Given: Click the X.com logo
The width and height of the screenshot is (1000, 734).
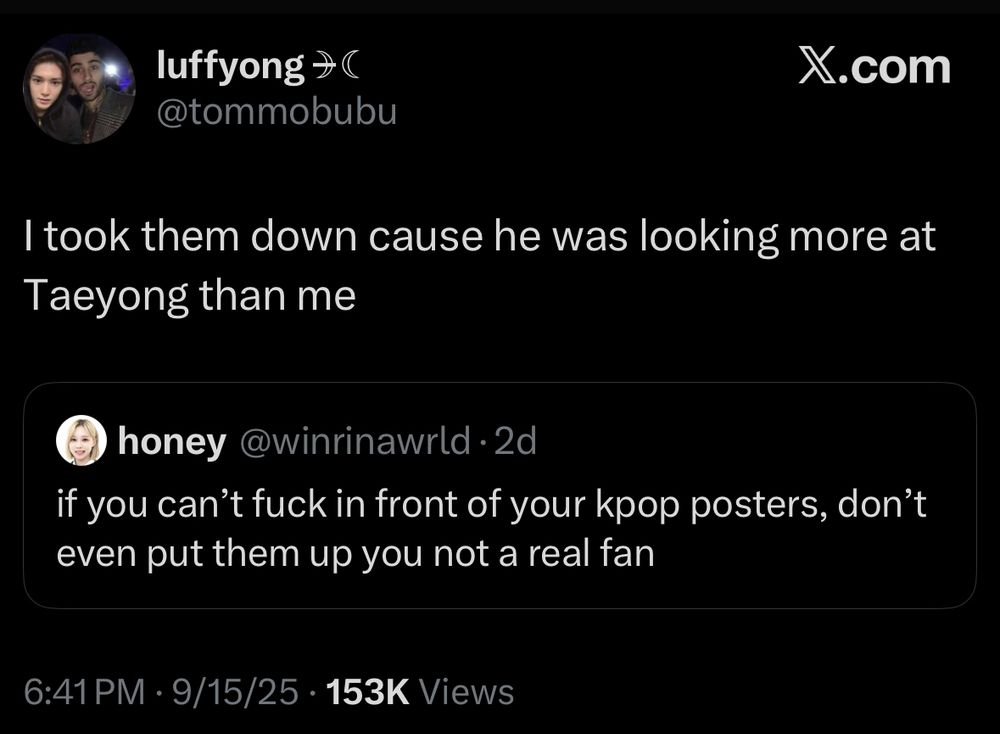Looking at the screenshot, I should 873,67.
